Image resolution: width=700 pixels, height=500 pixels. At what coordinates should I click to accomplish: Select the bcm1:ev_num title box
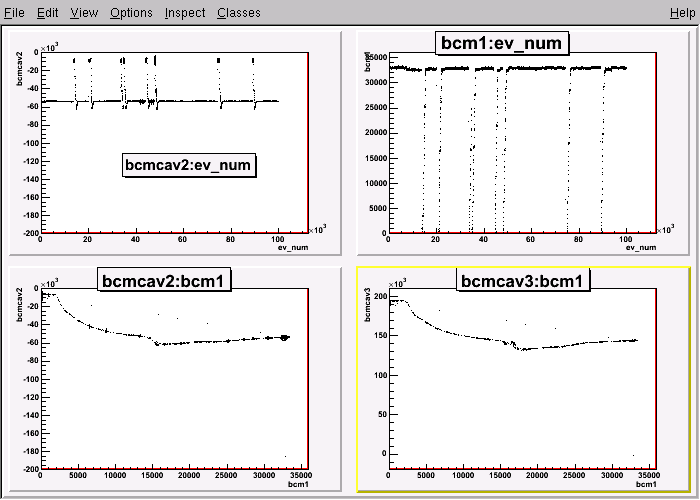(x=501, y=43)
